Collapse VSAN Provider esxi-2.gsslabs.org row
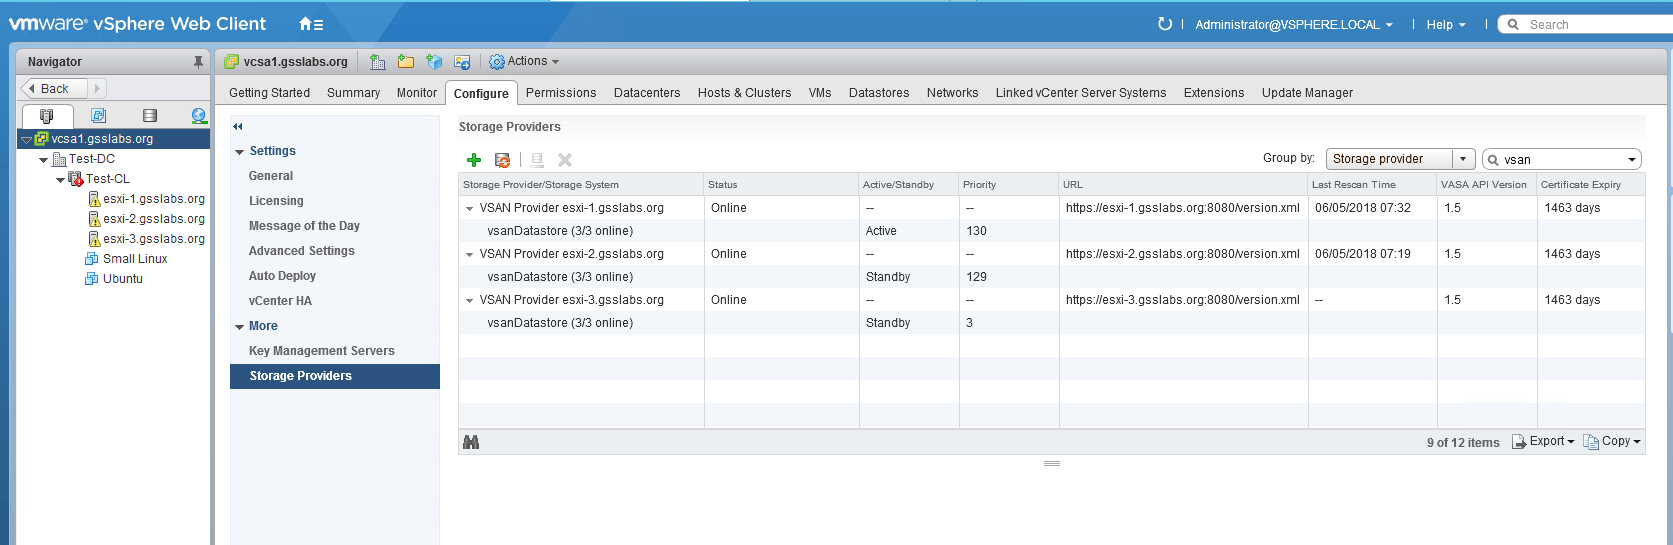 coord(469,255)
